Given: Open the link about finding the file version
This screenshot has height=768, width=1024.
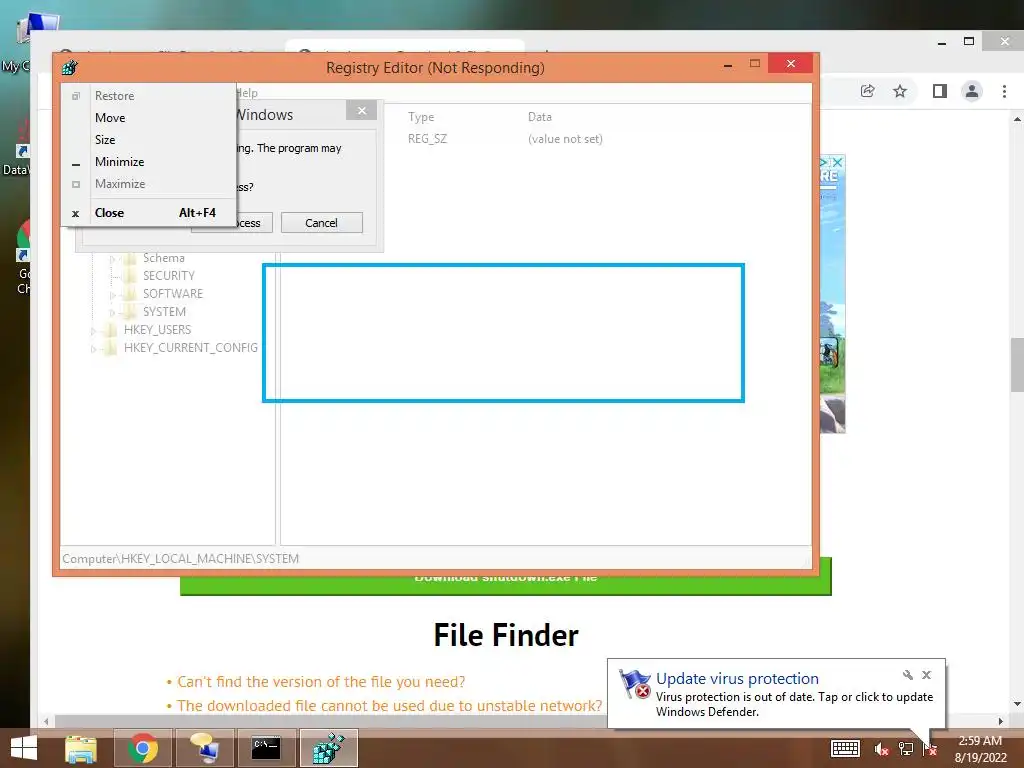Looking at the screenshot, I should [321, 682].
